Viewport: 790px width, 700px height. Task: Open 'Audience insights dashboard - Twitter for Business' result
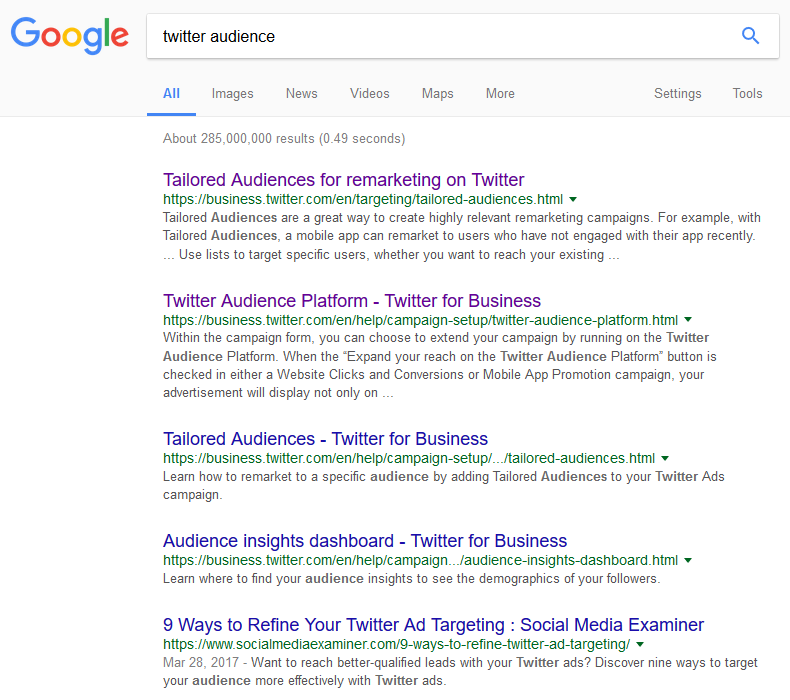tap(365, 541)
